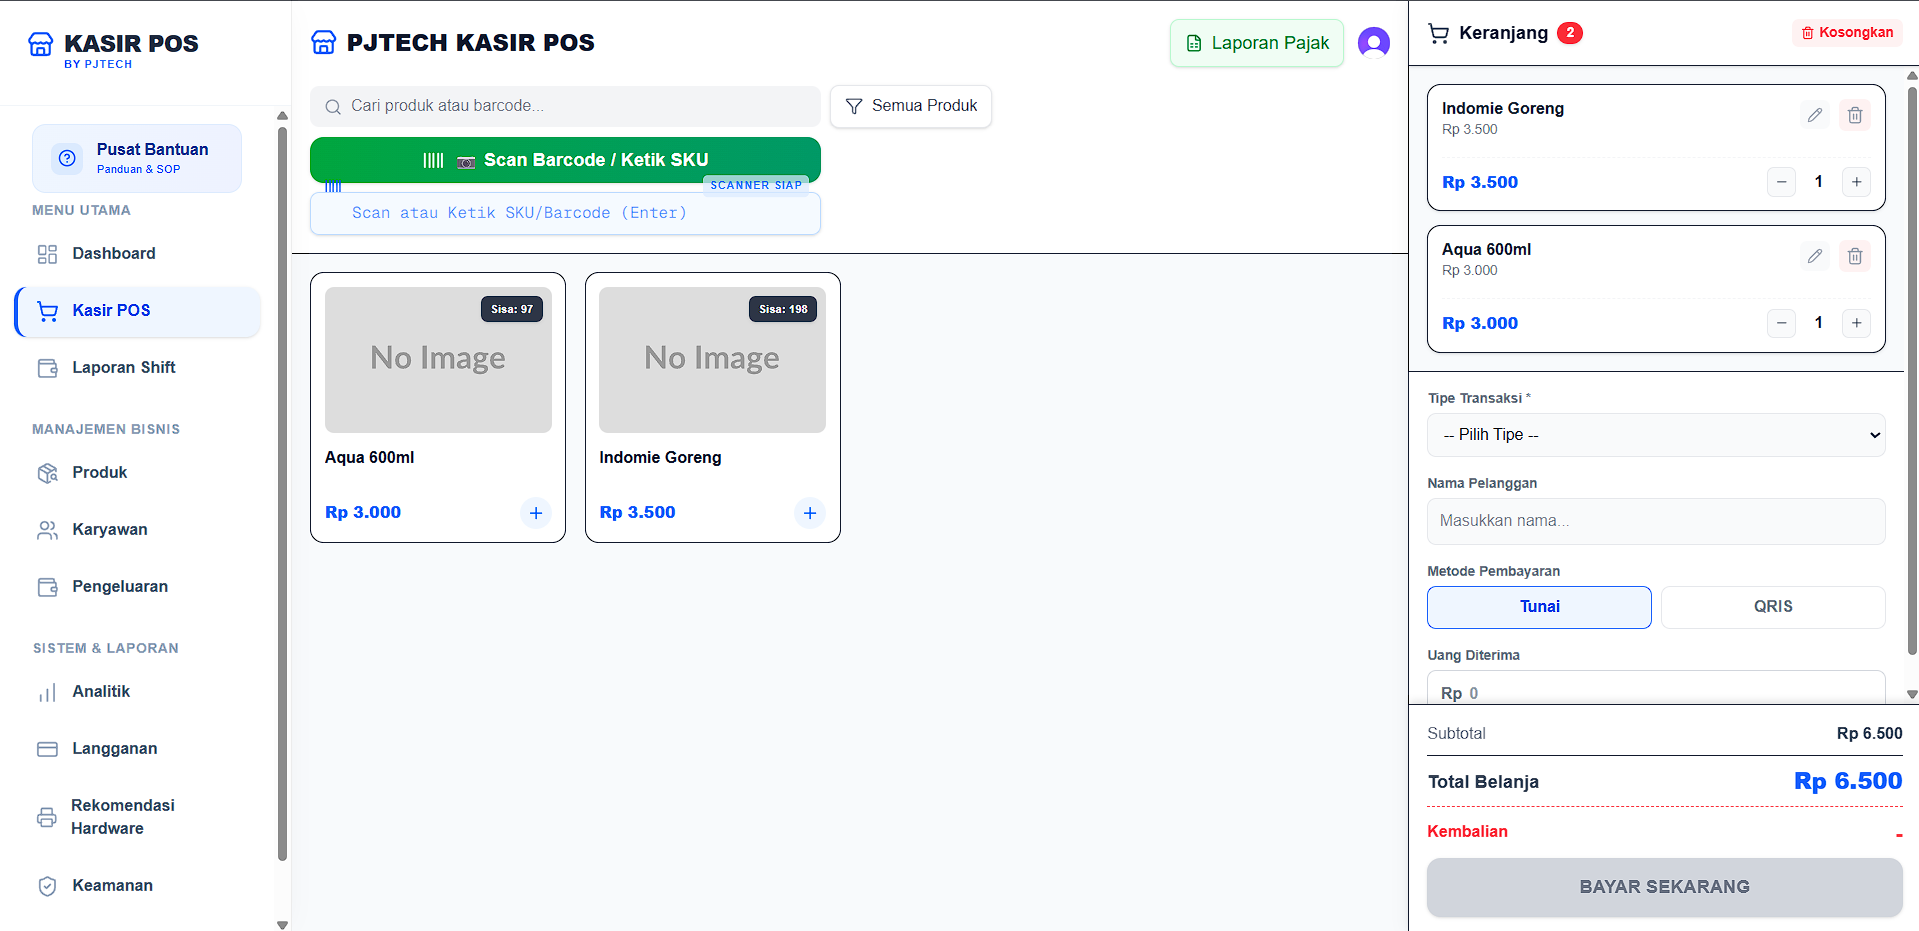The width and height of the screenshot is (1919, 931).
Task: Click the shopping cart icon beside Keranjang
Action: click(1438, 33)
